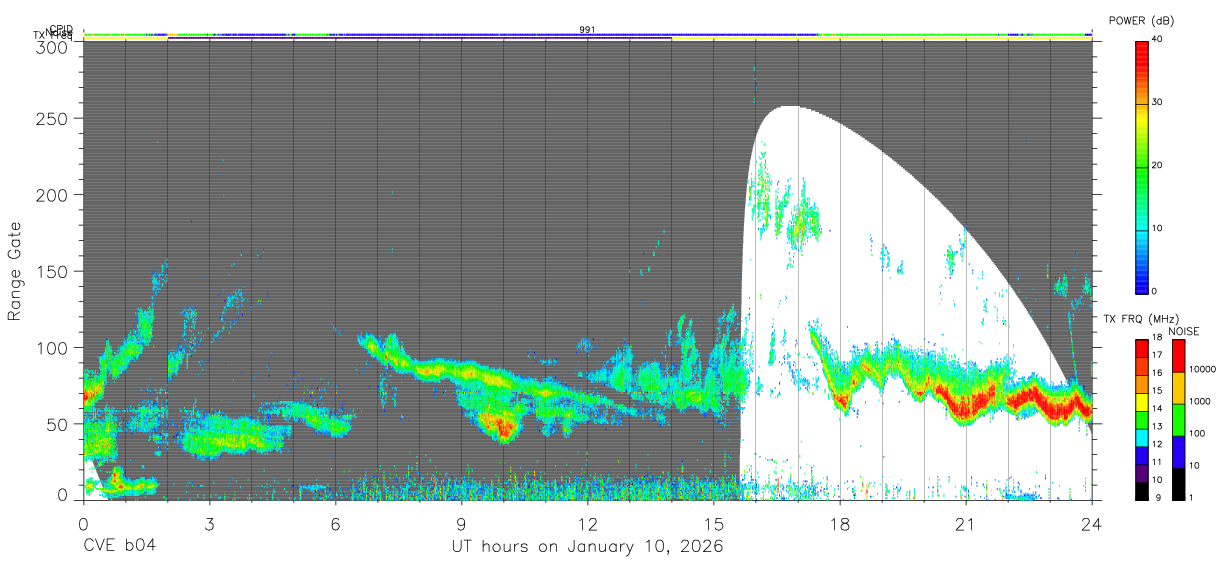
Task: Click the 991 CPID value above plot
Action: click(x=587, y=30)
